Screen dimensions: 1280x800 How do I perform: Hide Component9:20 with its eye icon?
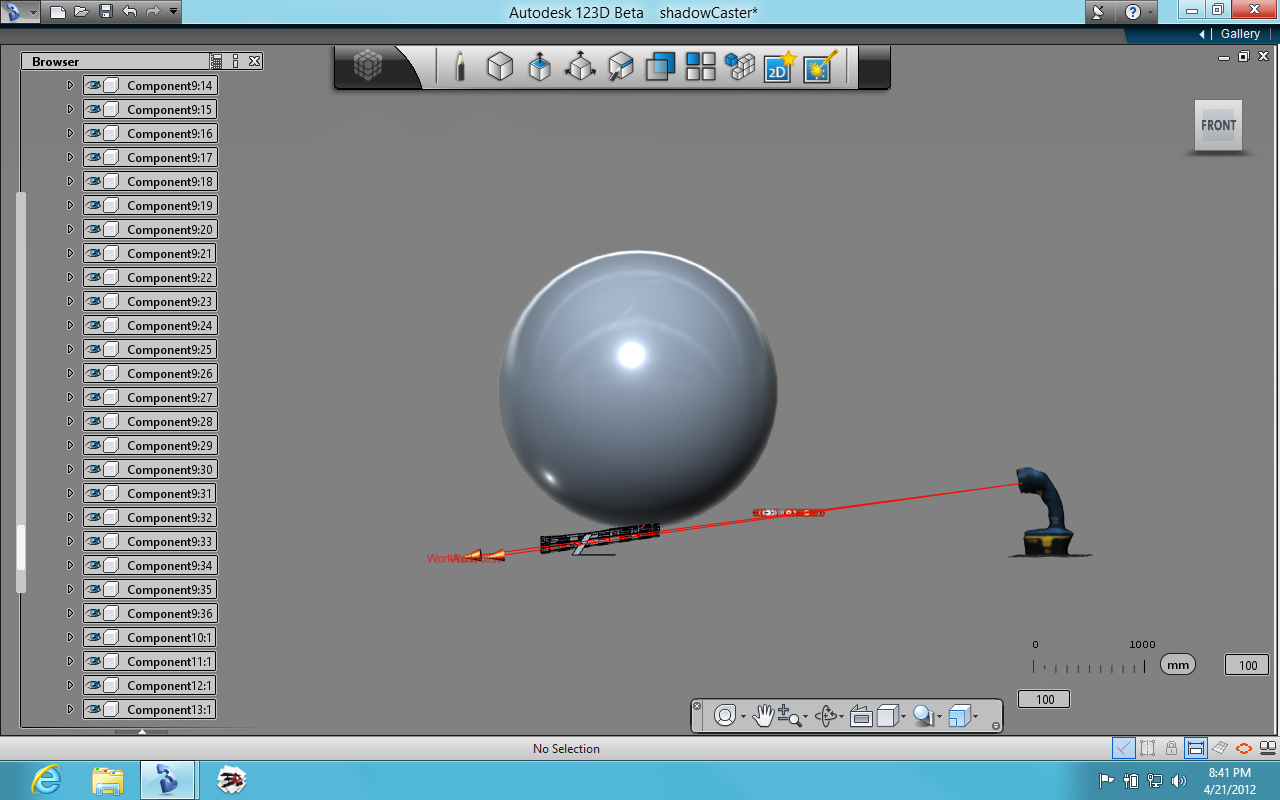94,230
